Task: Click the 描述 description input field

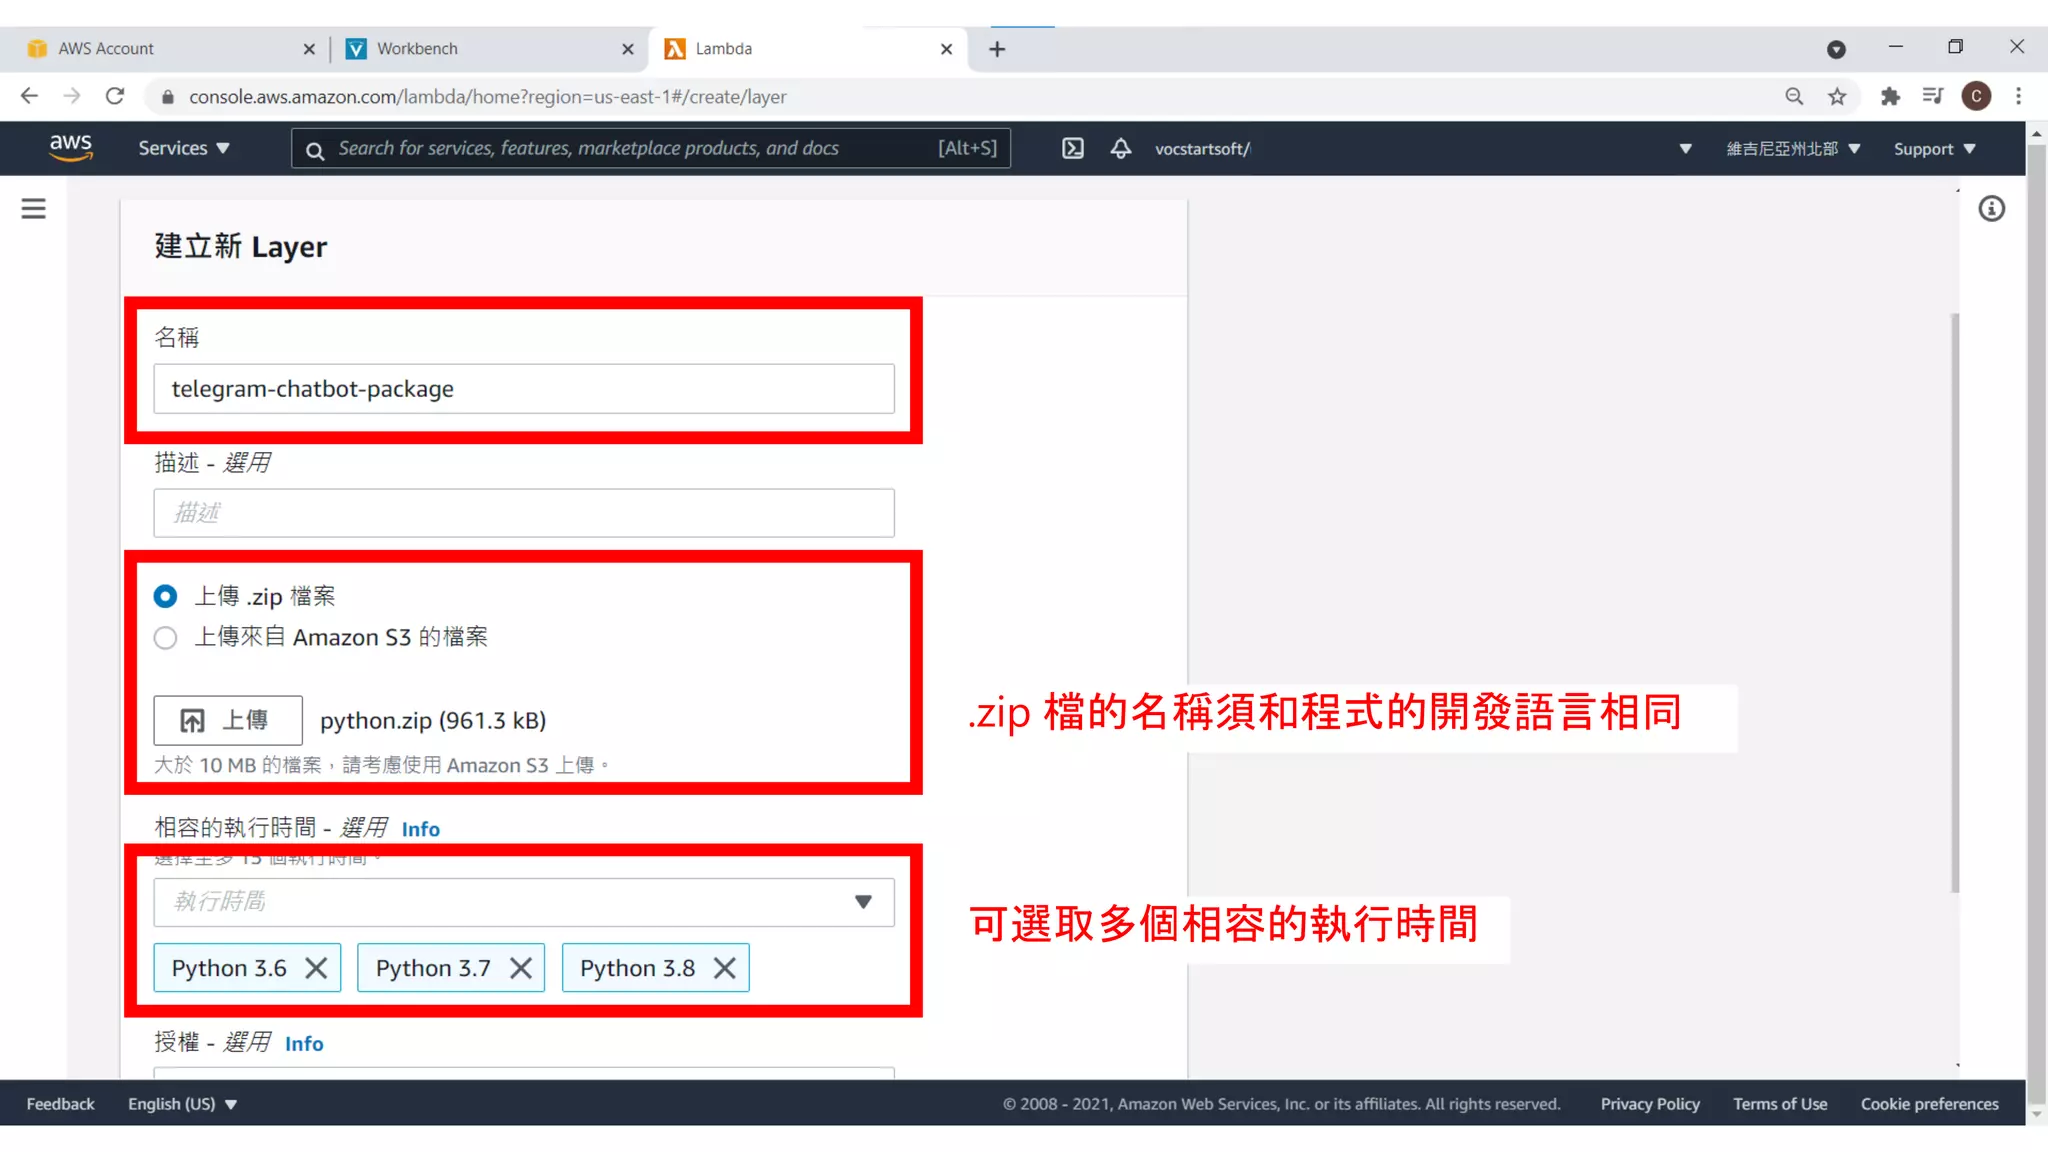Action: (524, 513)
